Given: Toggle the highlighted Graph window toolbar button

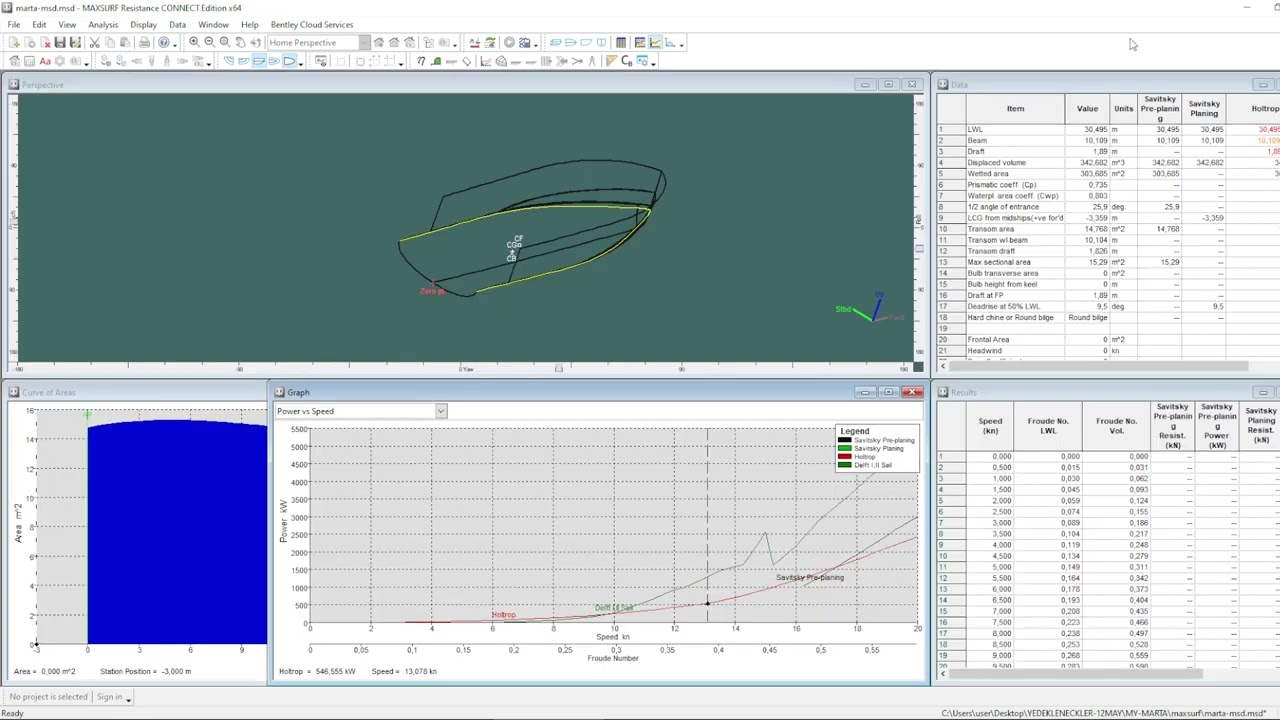Looking at the screenshot, I should click(x=655, y=43).
